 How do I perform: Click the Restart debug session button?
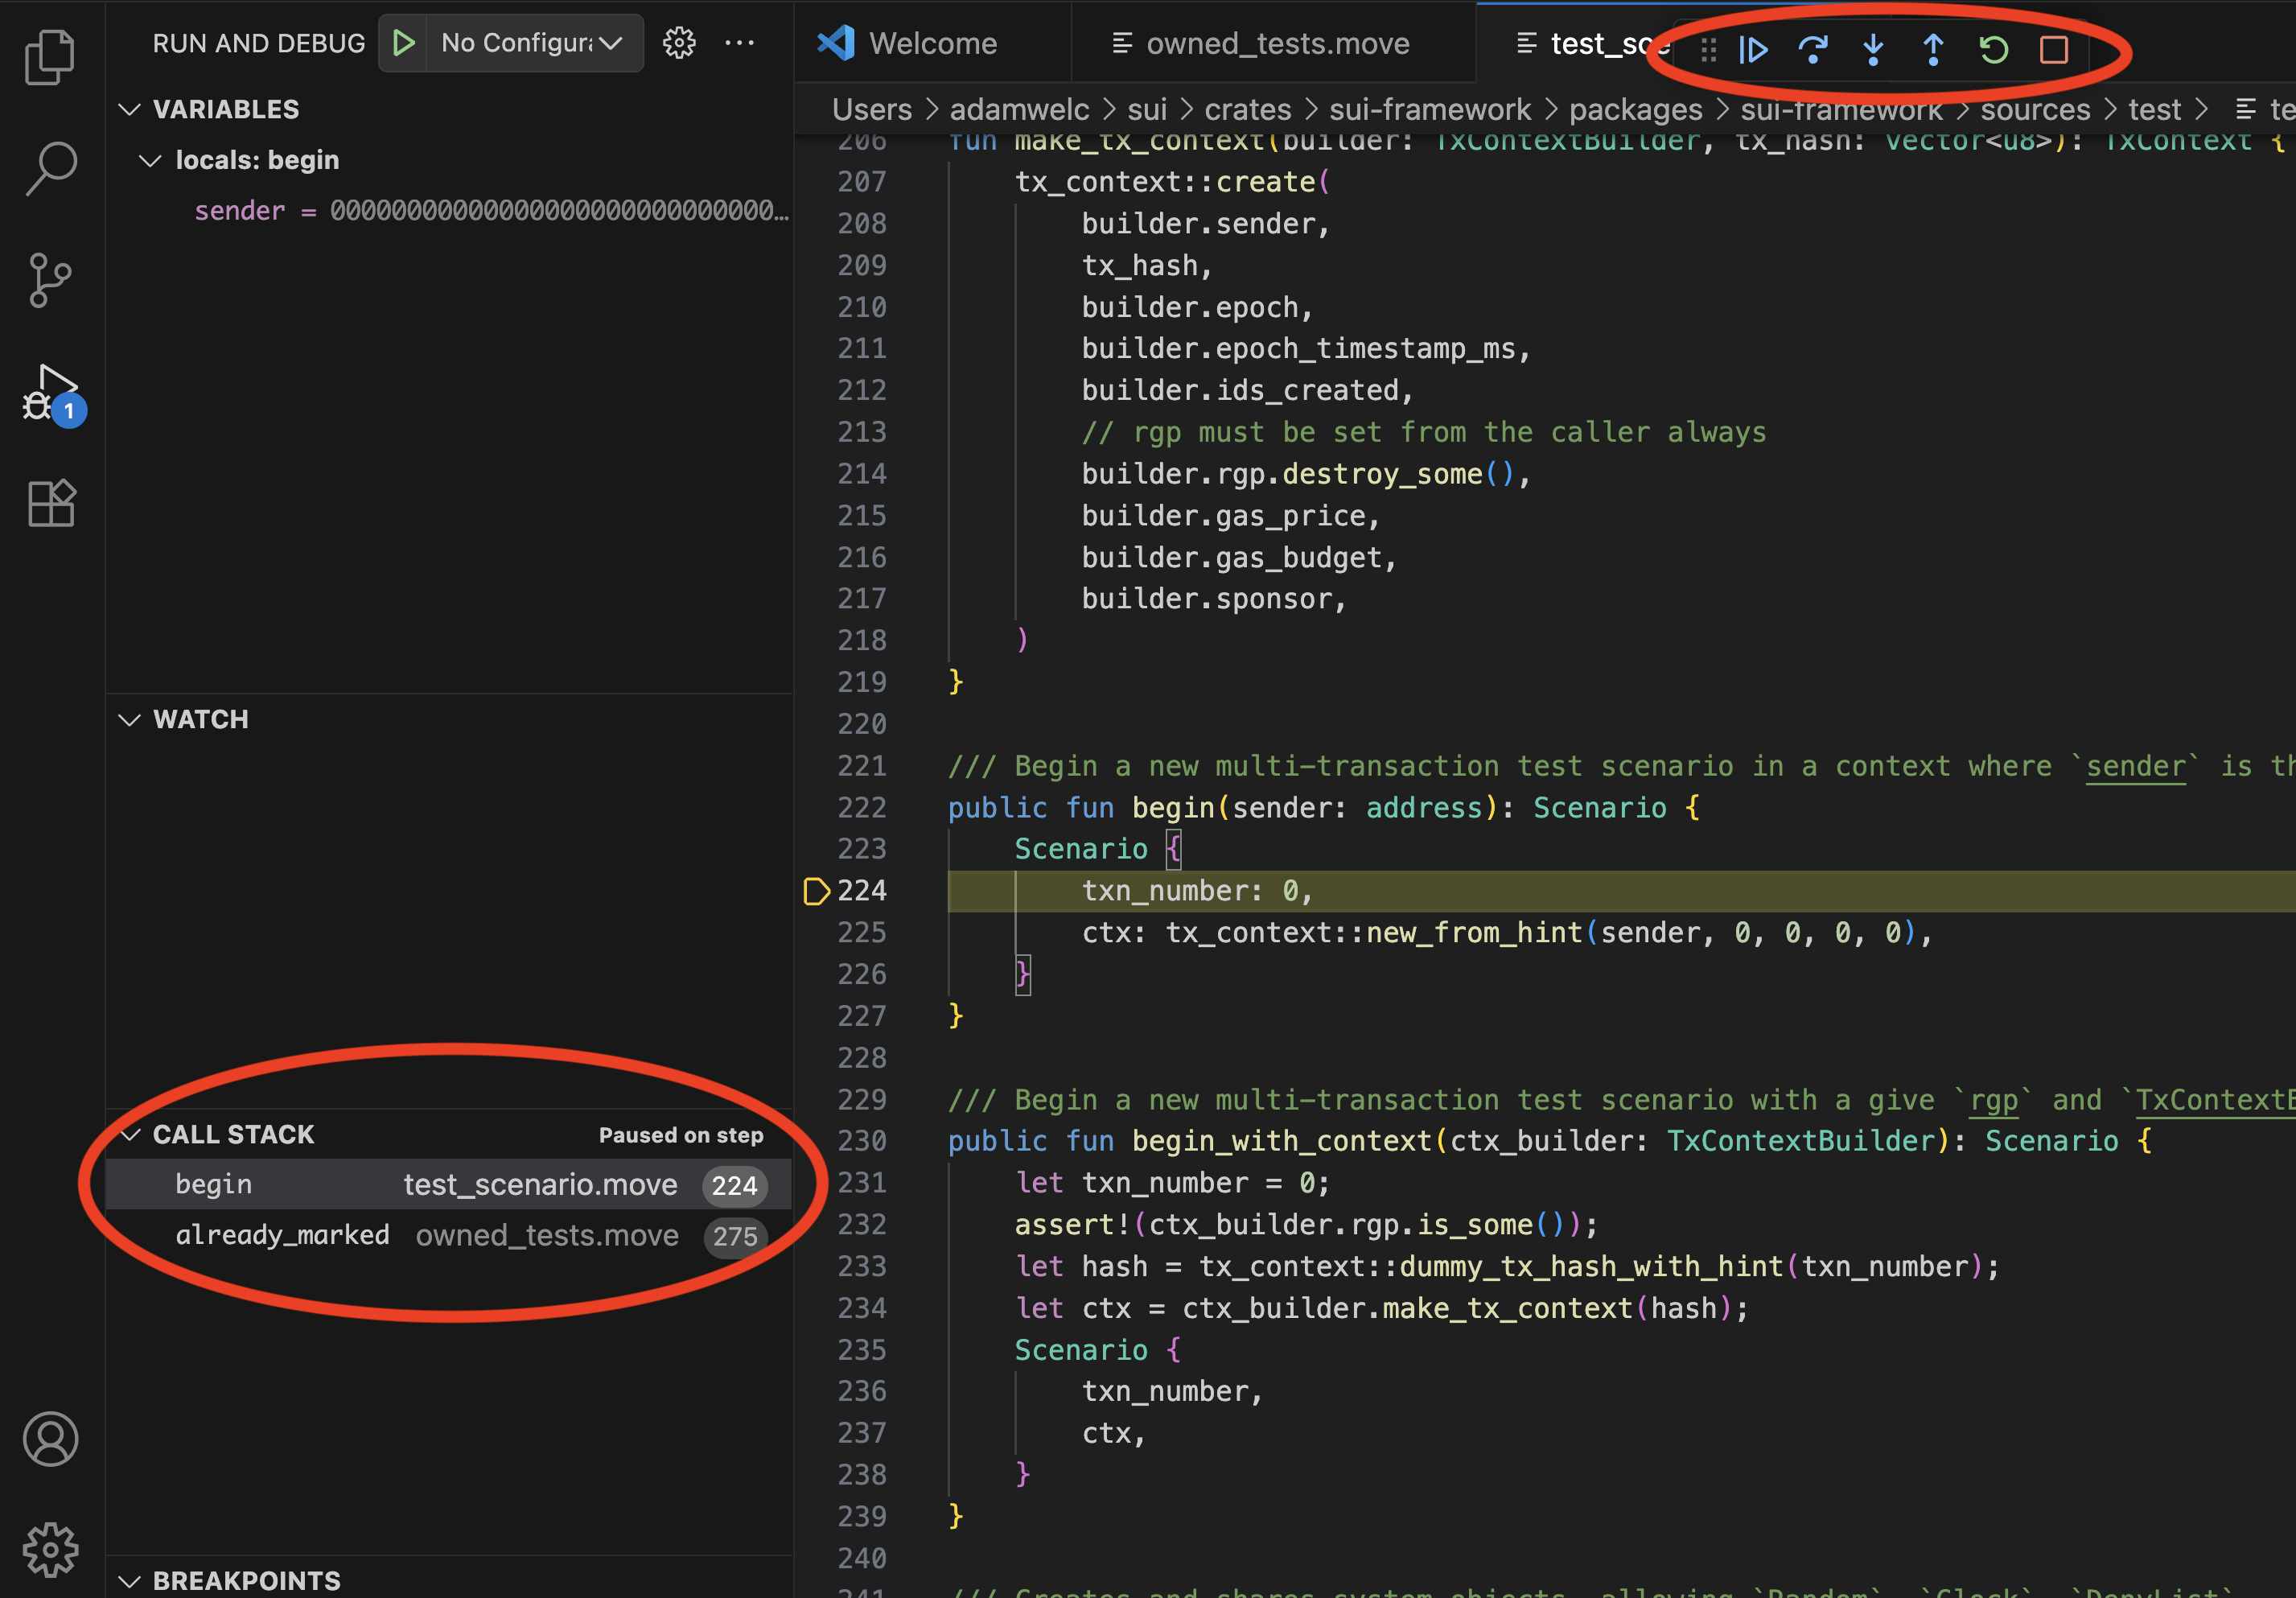click(x=1993, y=49)
